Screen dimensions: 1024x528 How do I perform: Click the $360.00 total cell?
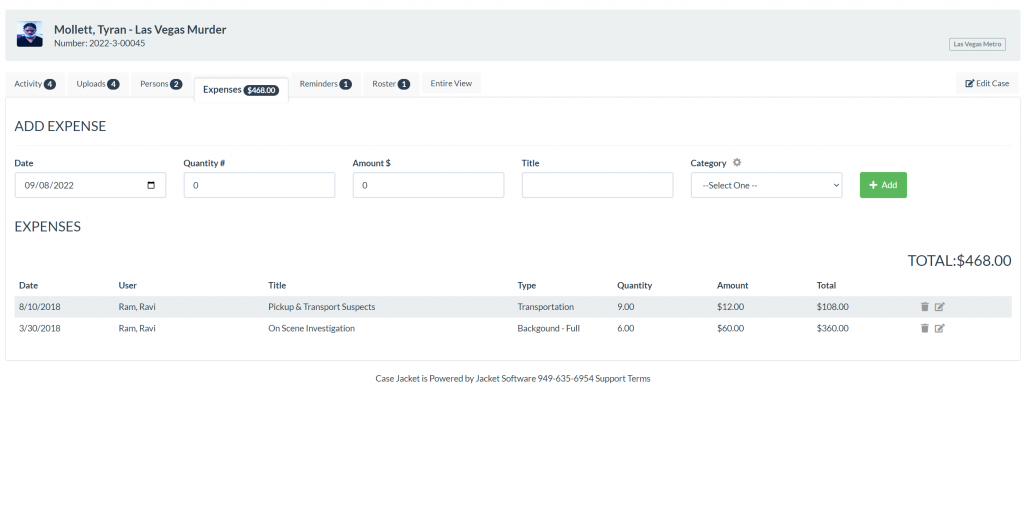833,328
